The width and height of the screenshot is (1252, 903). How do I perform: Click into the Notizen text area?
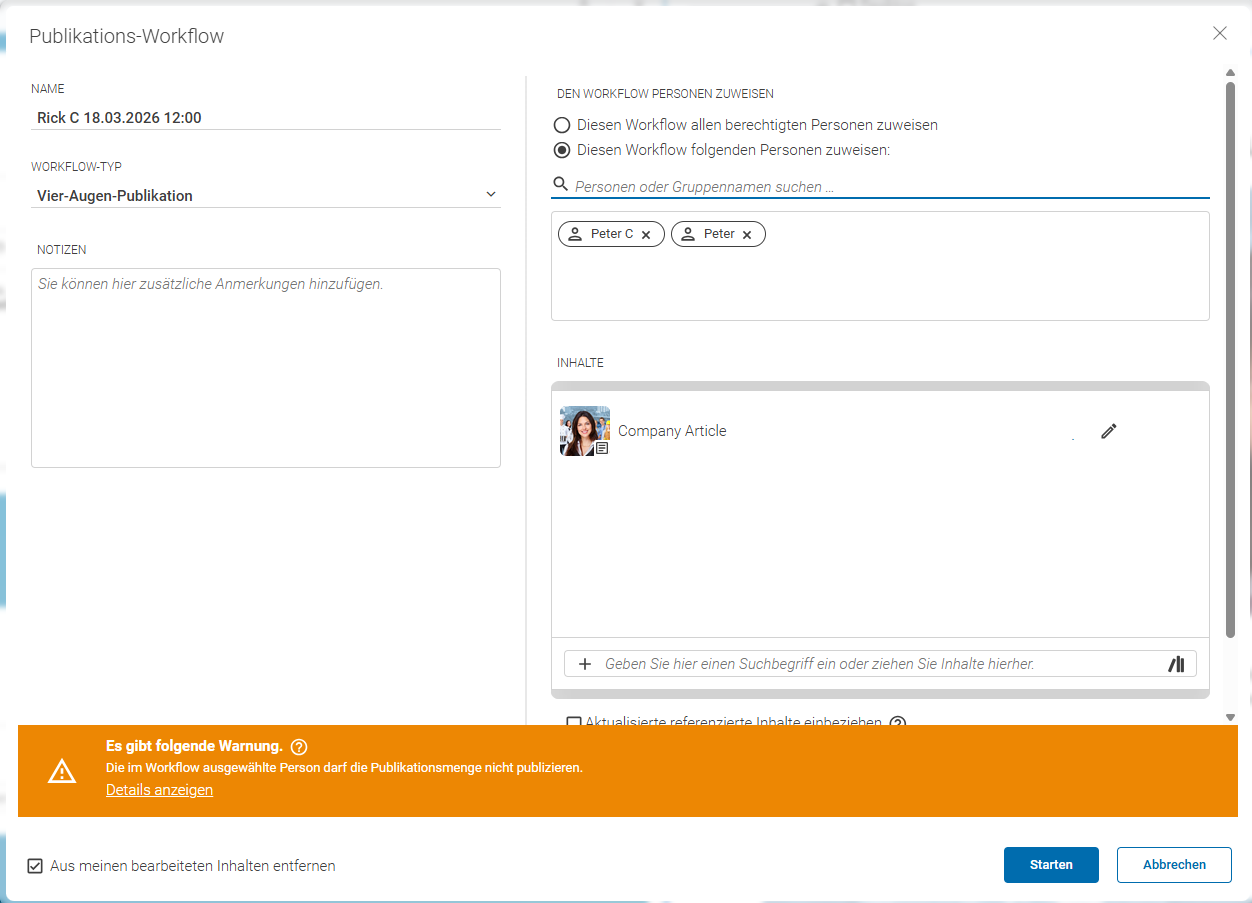[266, 367]
